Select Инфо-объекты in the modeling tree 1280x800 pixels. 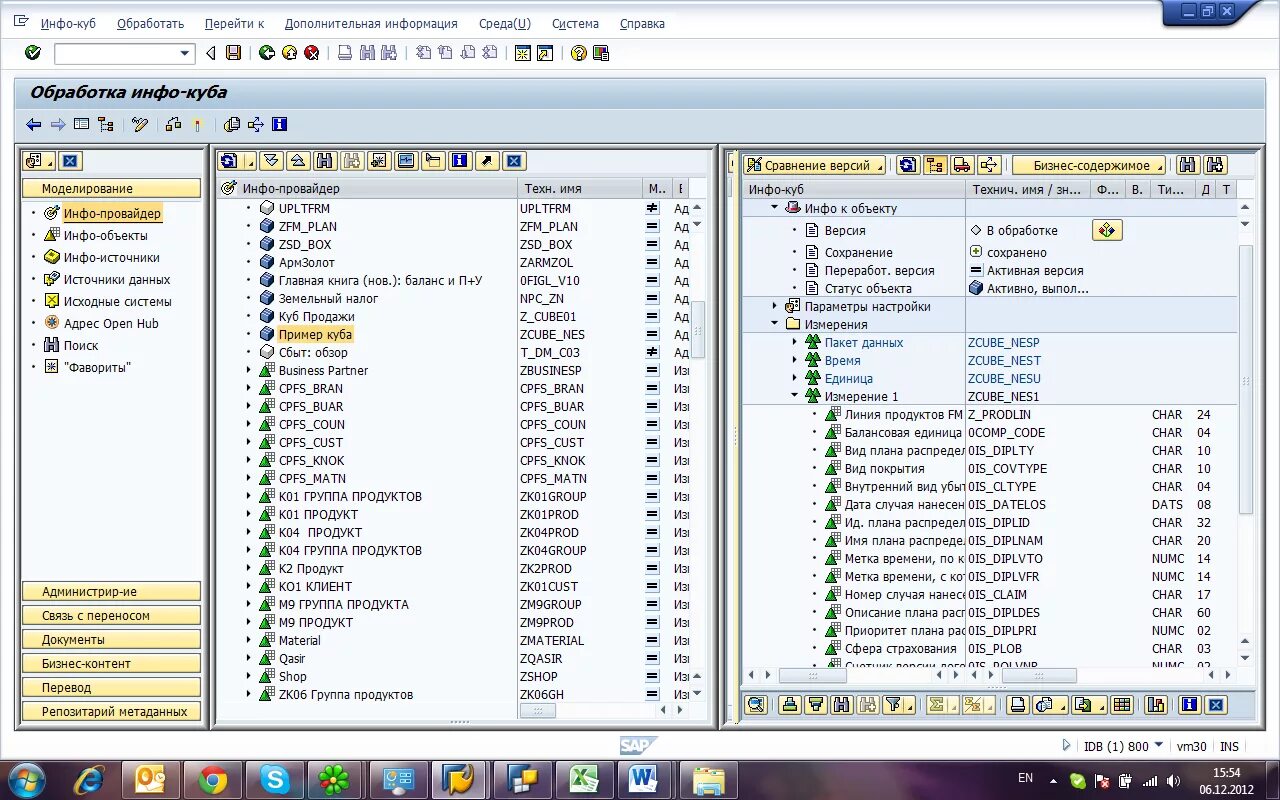click(105, 235)
